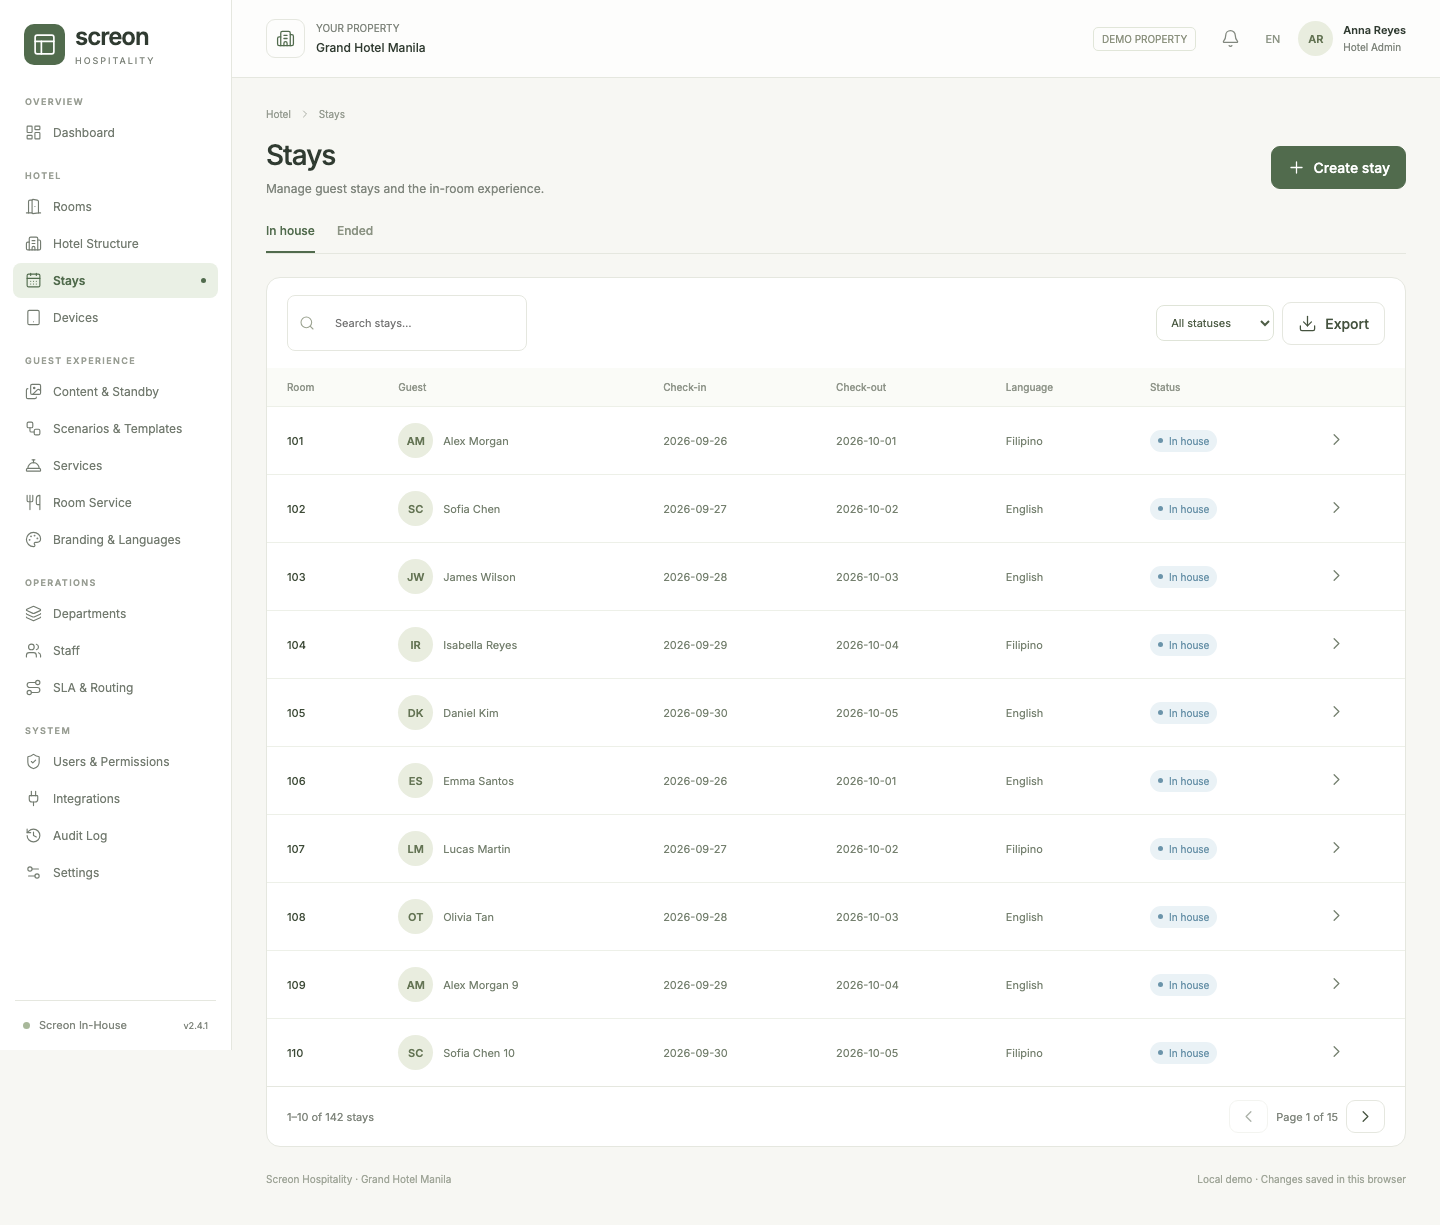Open Settings in sidebar
This screenshot has width=1440, height=1225.
[x=116, y=873]
